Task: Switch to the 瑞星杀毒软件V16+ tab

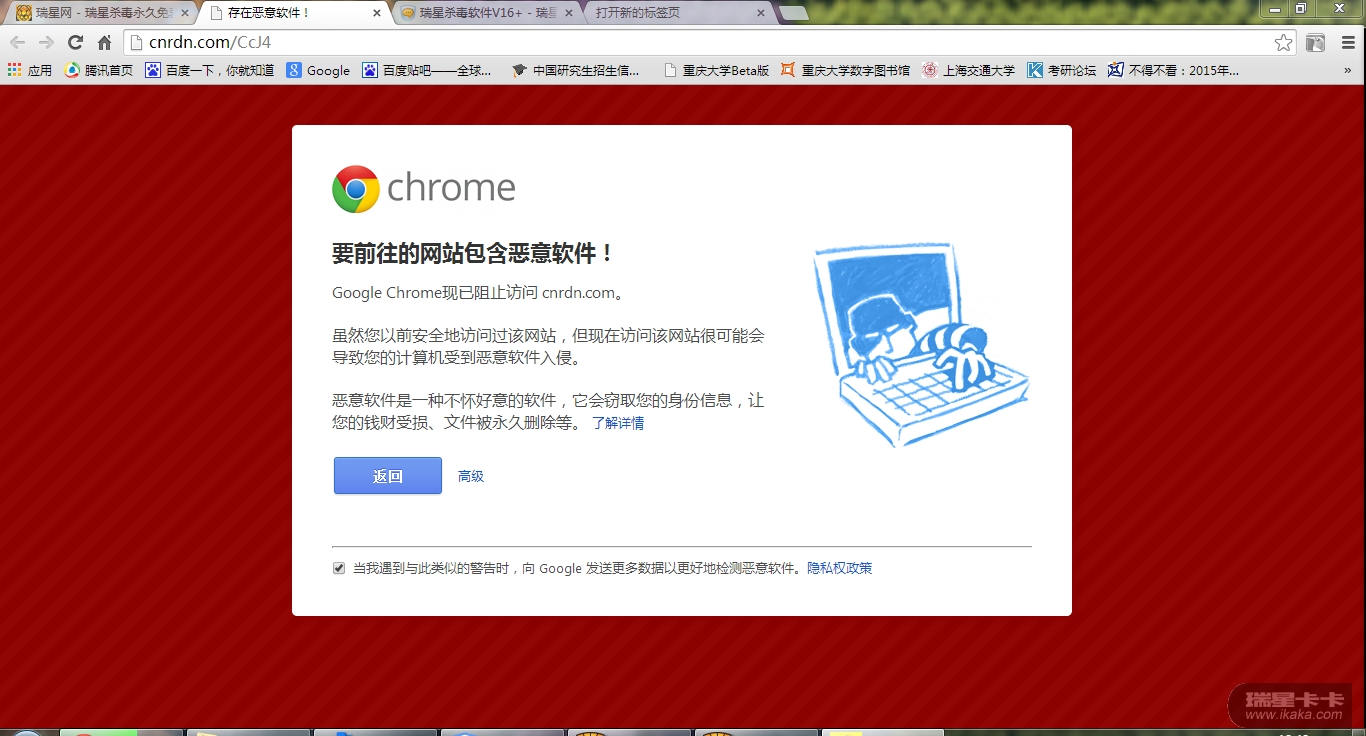Action: coord(486,13)
